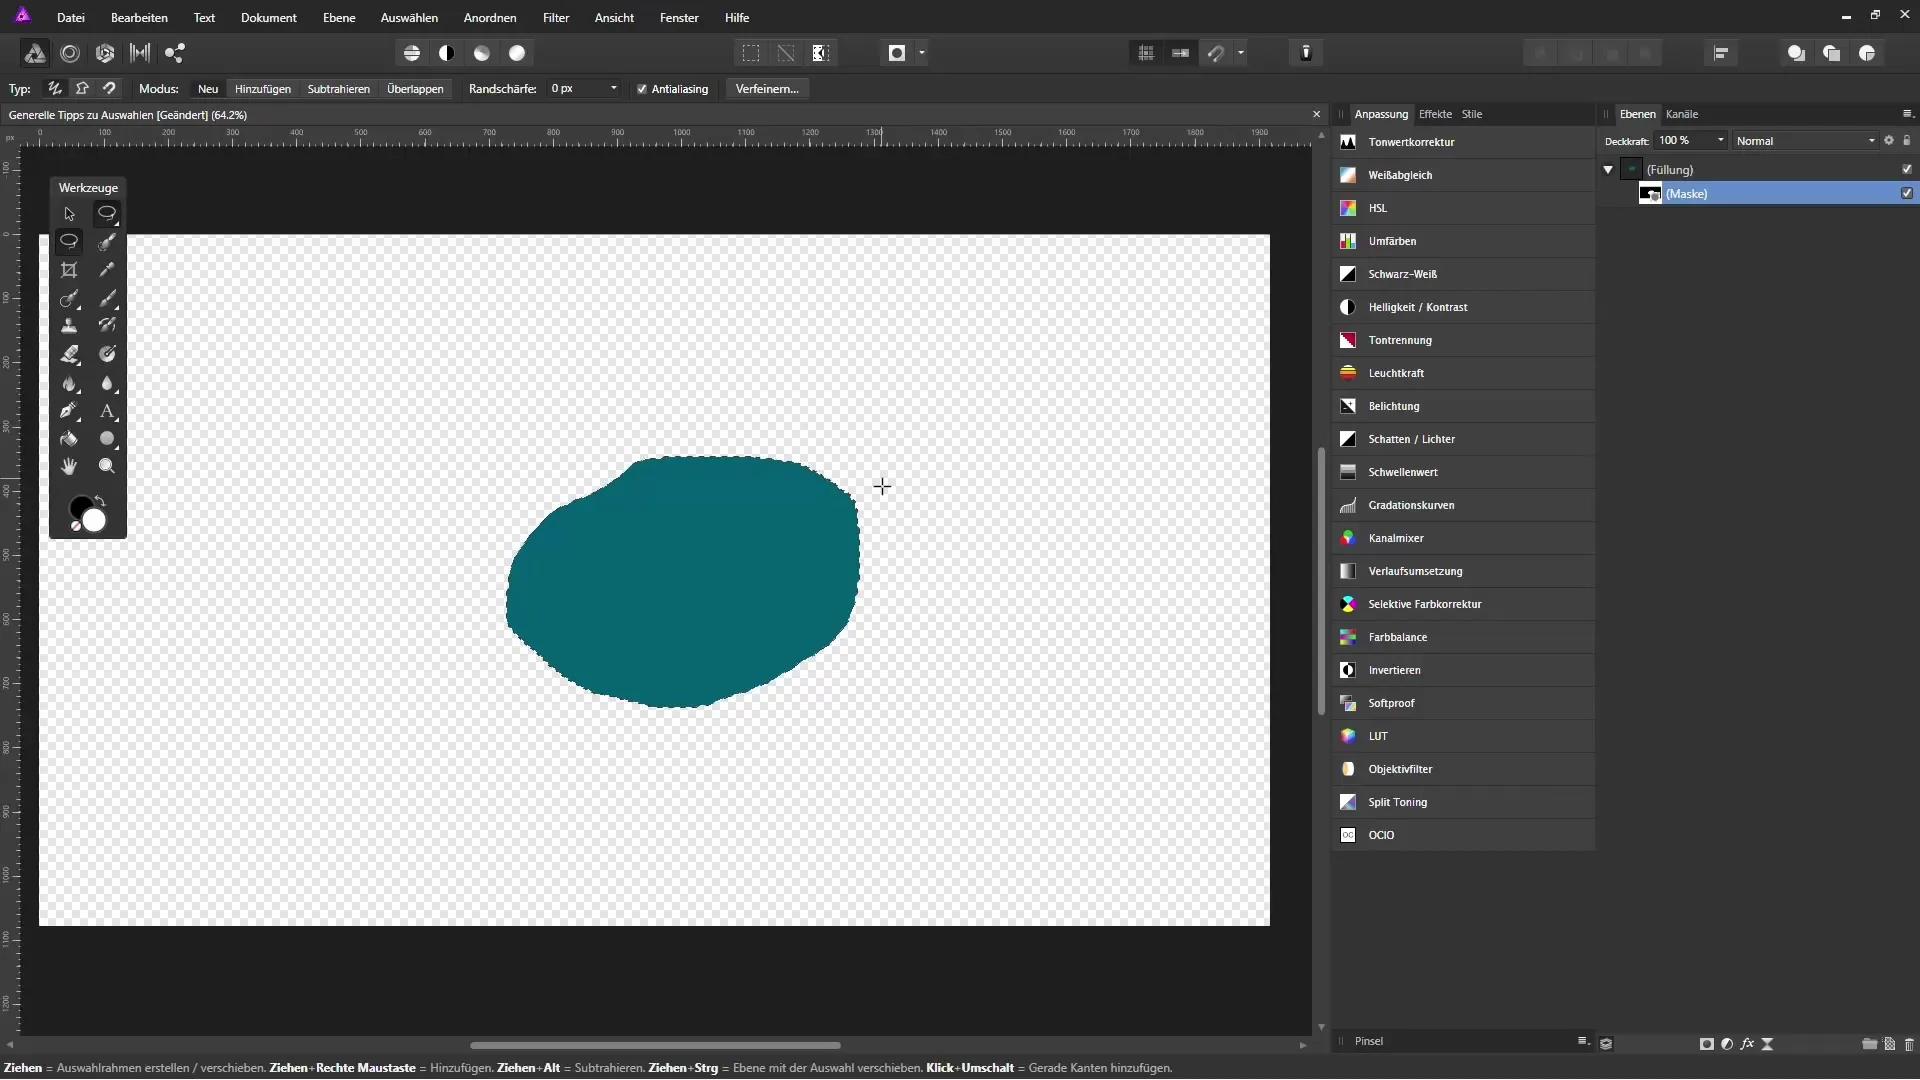This screenshot has height=1080, width=1920.
Task: Select the Ellipse shape tool
Action: [x=107, y=439]
